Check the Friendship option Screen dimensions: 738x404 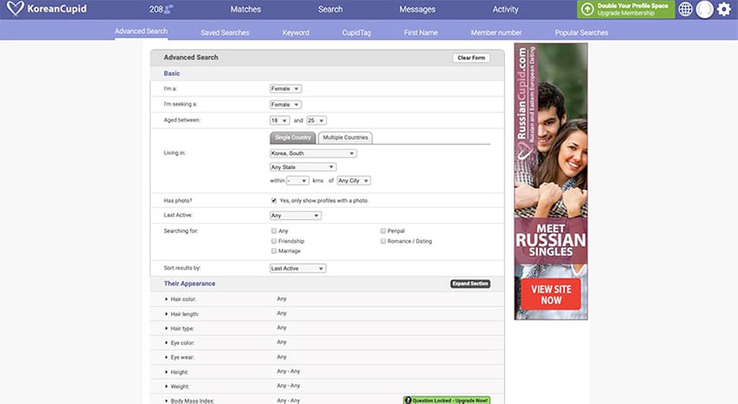[273, 241]
